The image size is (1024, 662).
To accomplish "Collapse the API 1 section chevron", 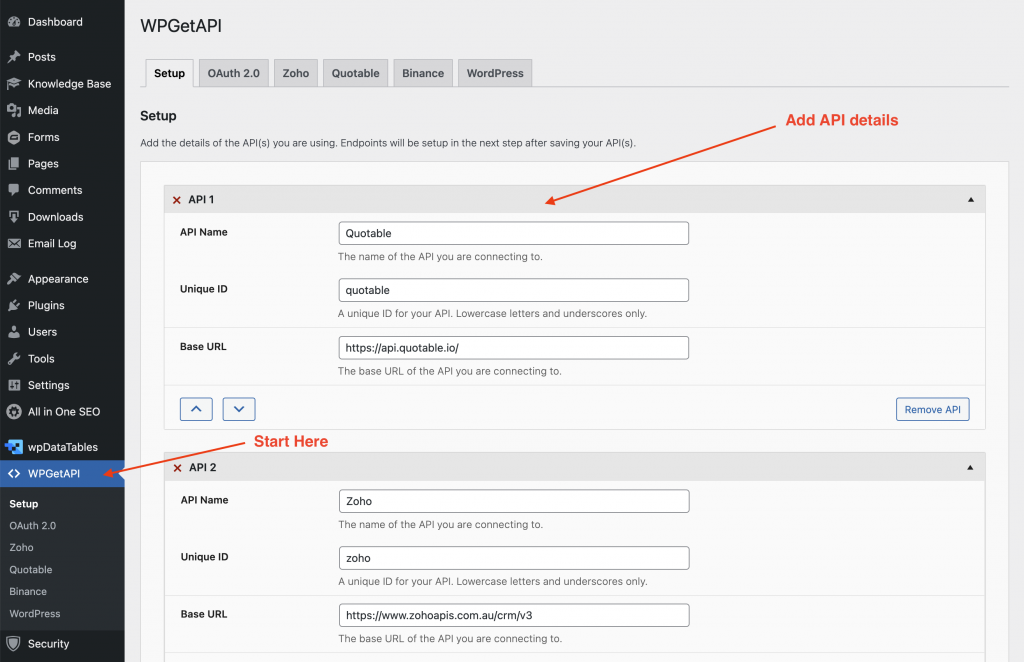I will click(969, 199).
